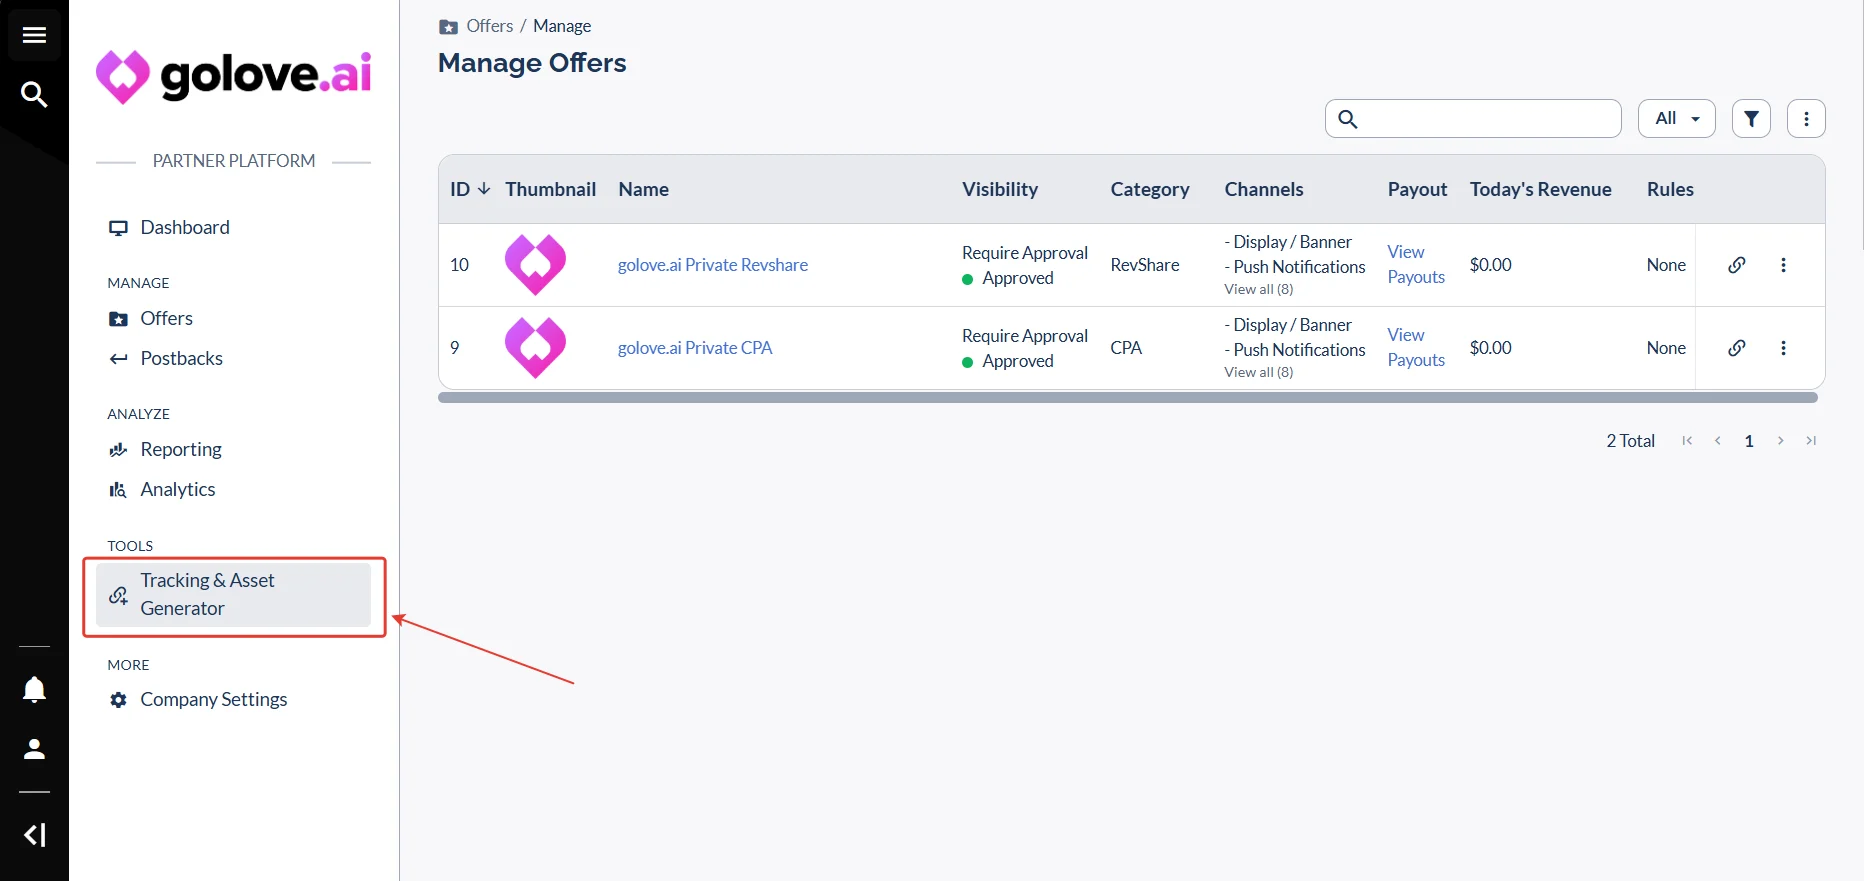Open Company Settings
The height and width of the screenshot is (881, 1864).
click(213, 700)
